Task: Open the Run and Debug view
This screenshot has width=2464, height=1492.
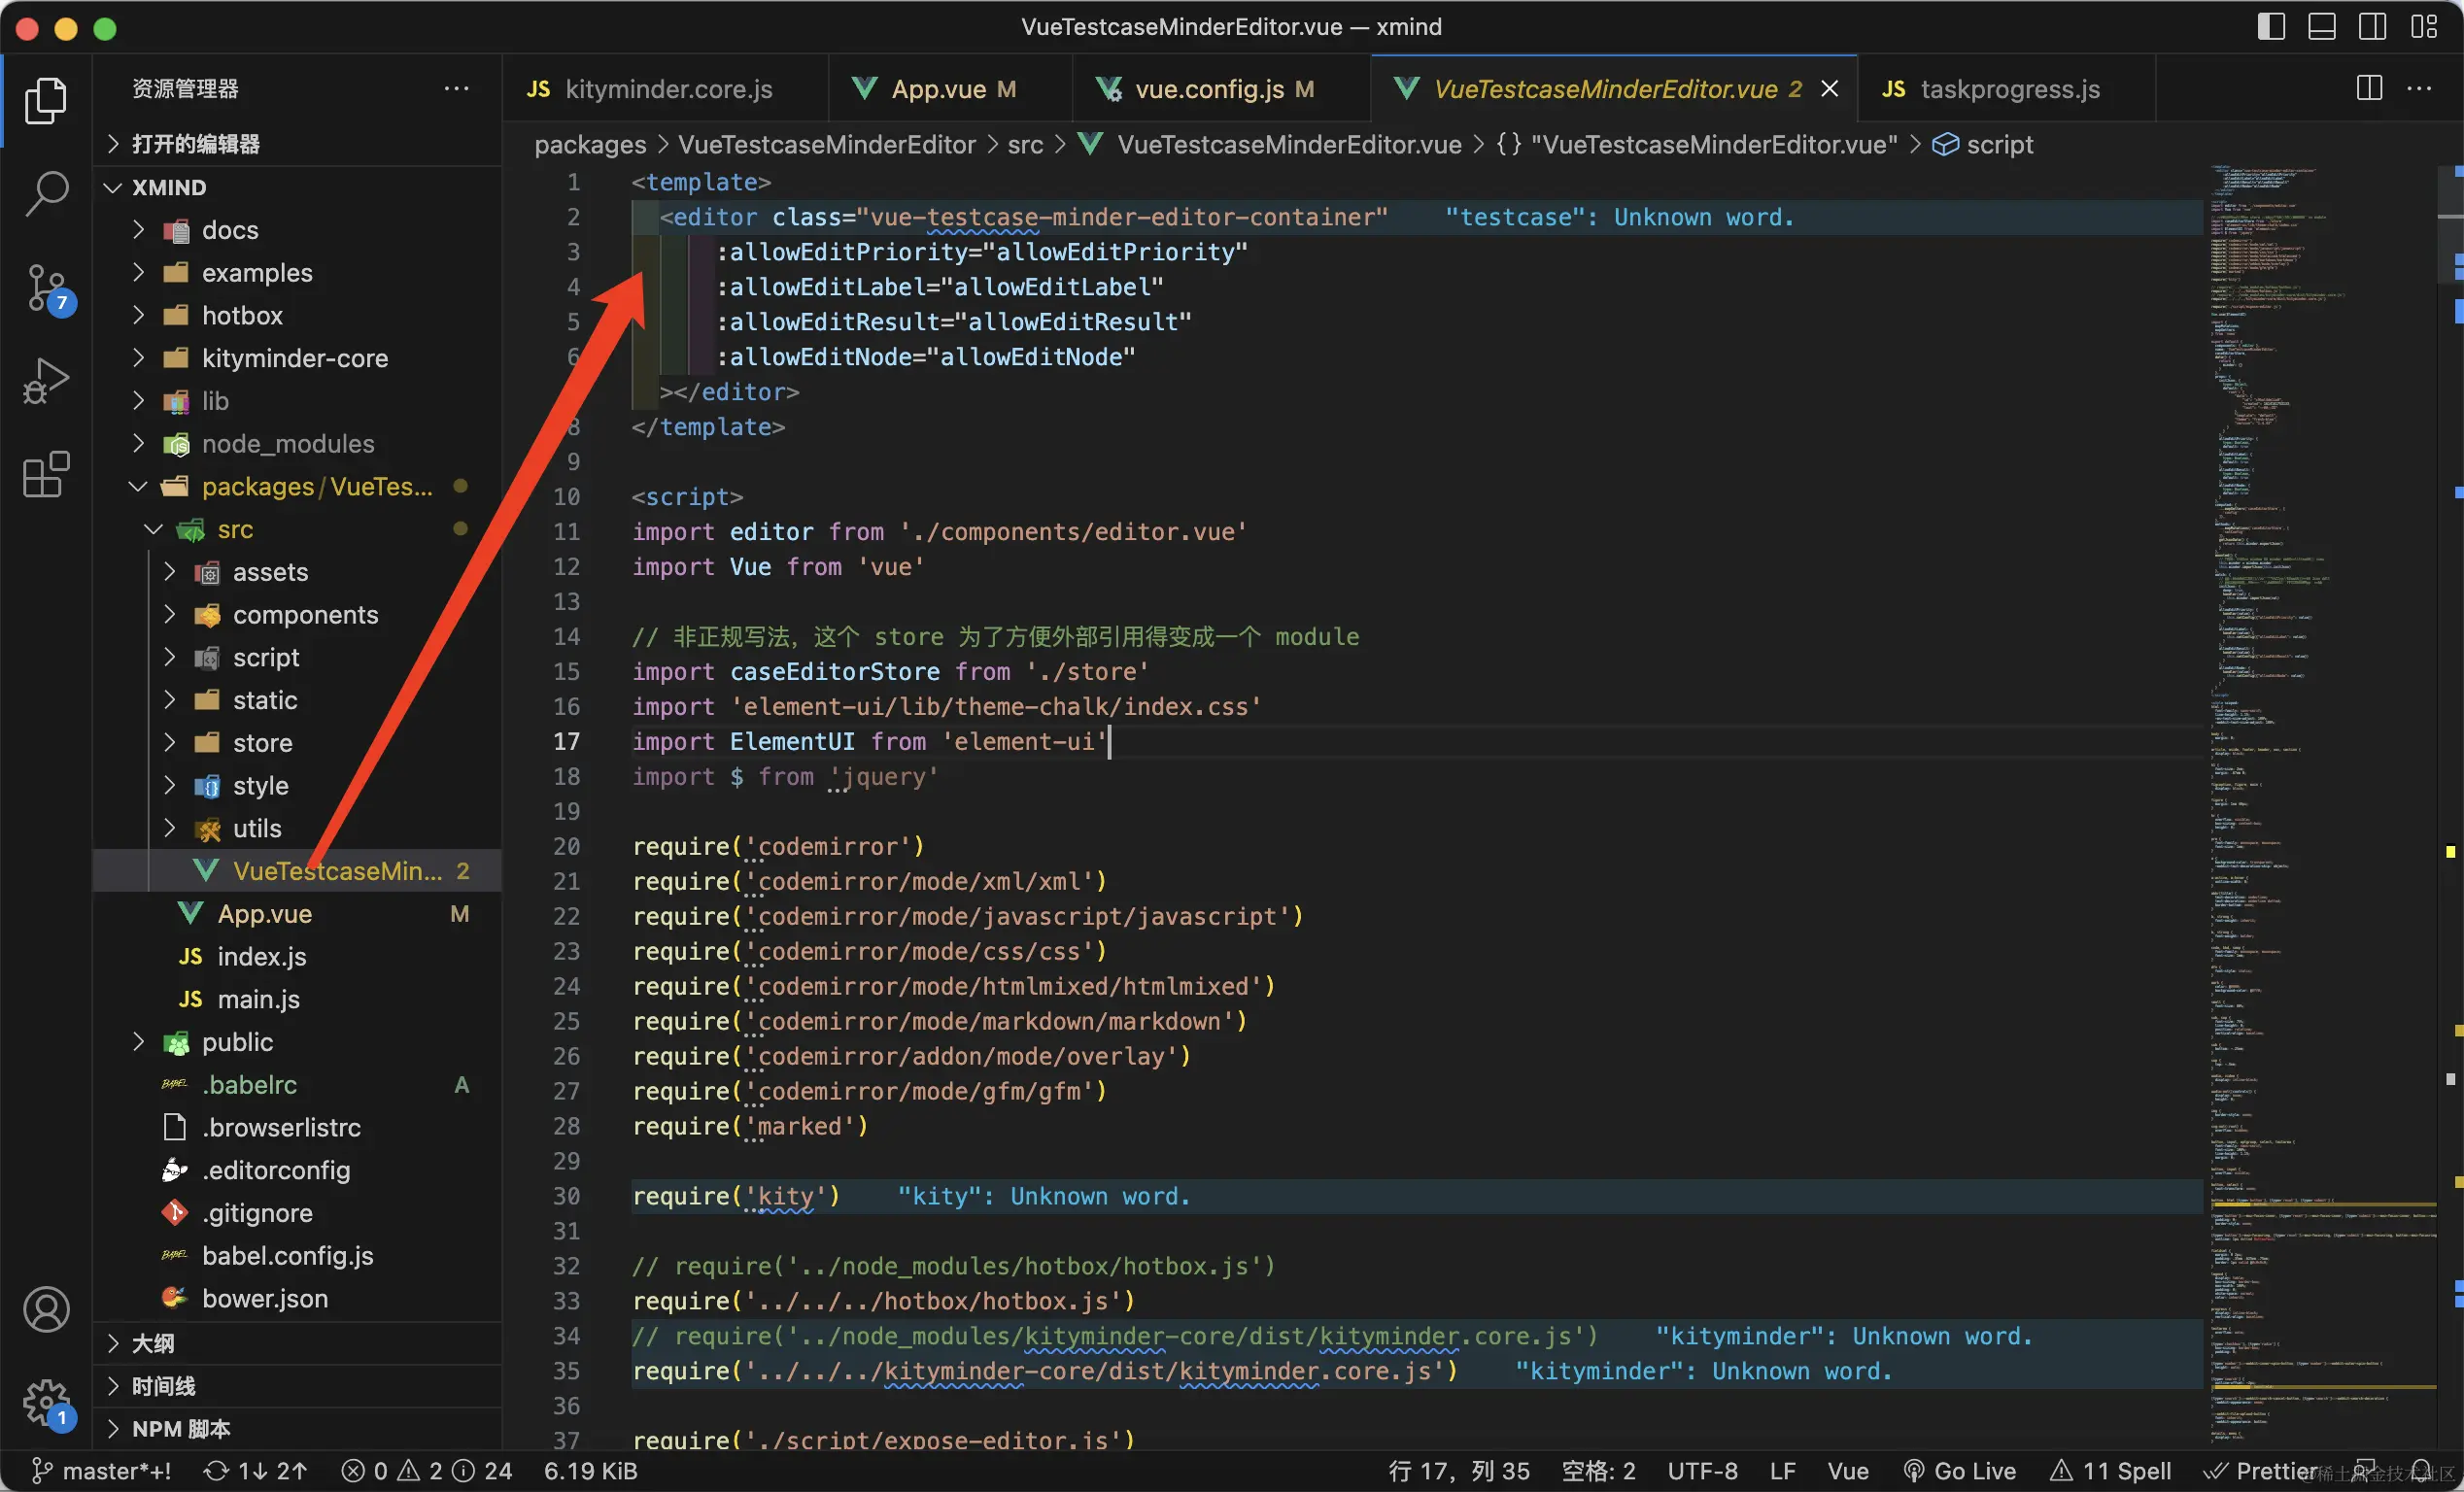Action: coord(46,380)
